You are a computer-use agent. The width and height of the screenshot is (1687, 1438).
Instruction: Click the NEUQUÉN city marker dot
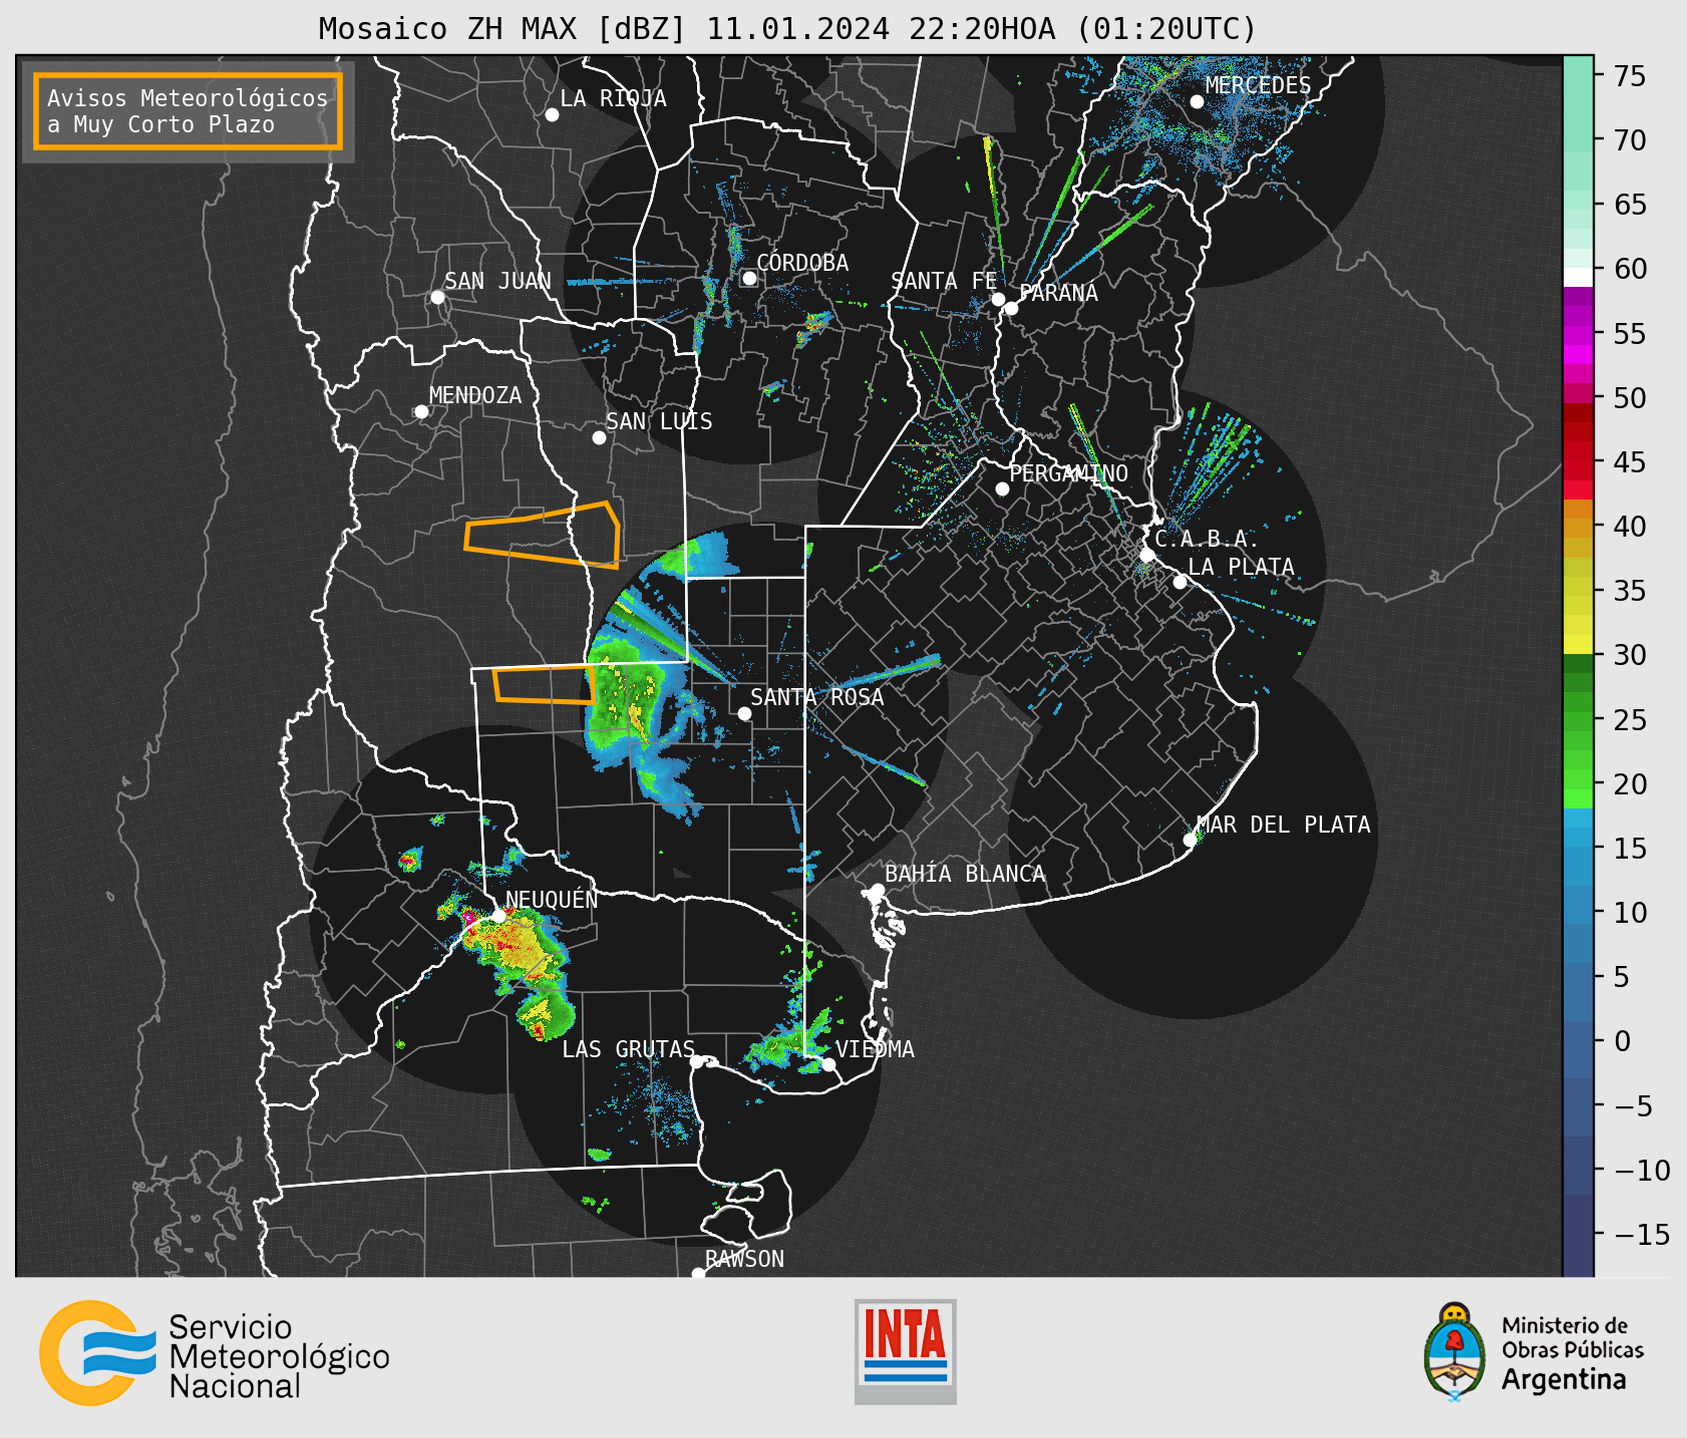coord(498,915)
